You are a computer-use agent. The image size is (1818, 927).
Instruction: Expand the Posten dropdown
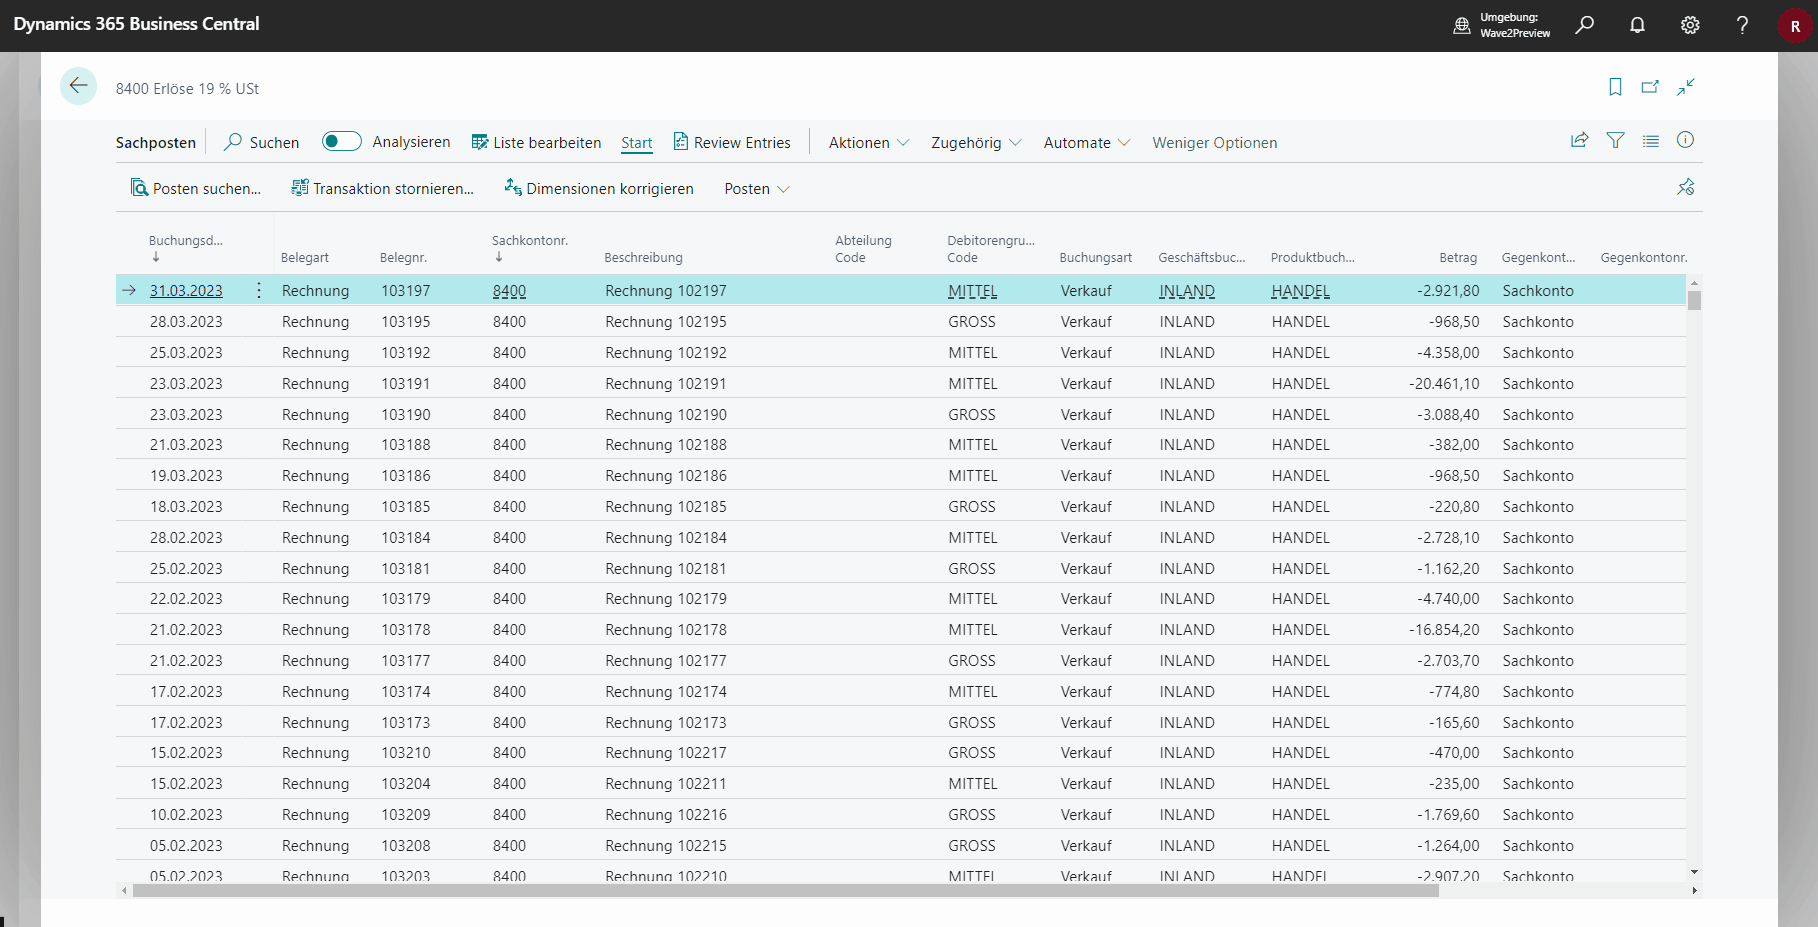click(x=757, y=188)
